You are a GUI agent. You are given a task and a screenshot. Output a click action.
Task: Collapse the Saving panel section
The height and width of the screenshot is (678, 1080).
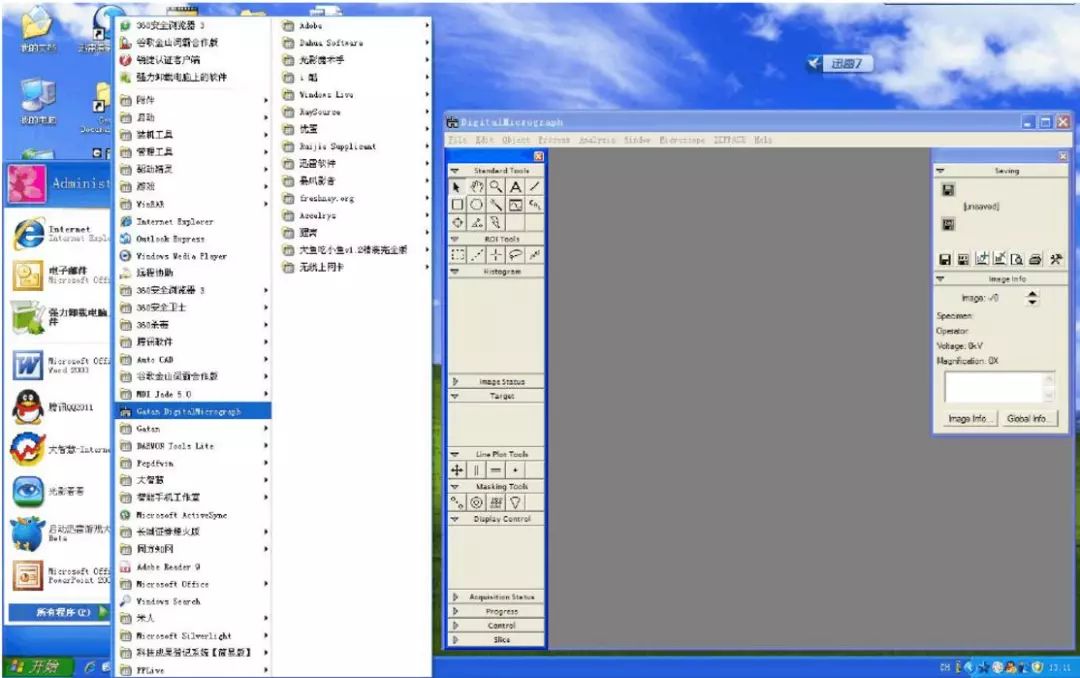coord(940,170)
